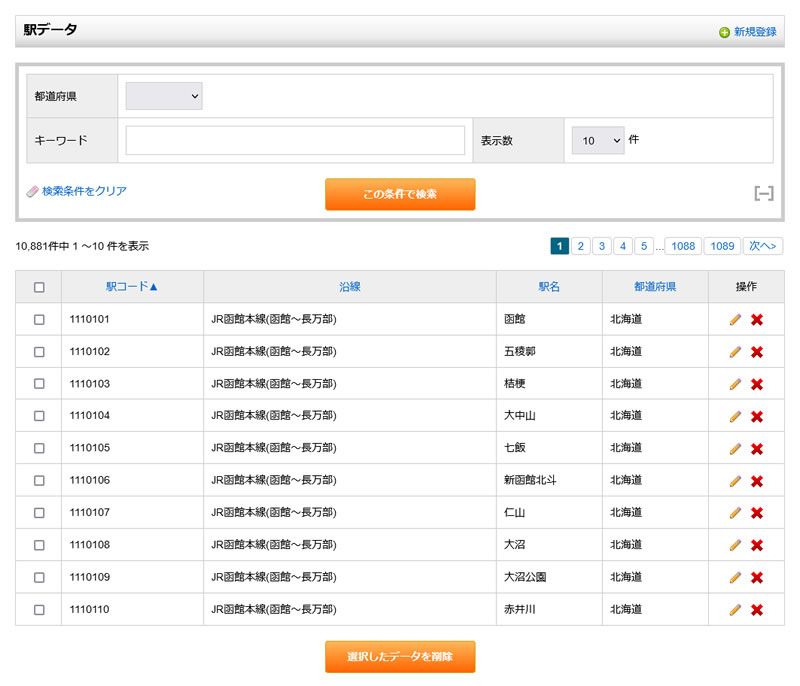Image resolution: width=800 pixels, height=686 pixels.
Task: Click the green plus 新規登録 icon
Action: tap(724, 32)
